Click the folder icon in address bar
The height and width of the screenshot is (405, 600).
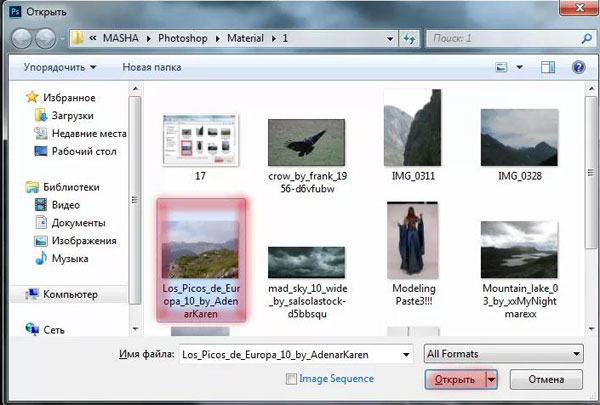pyautogui.click(x=78, y=38)
